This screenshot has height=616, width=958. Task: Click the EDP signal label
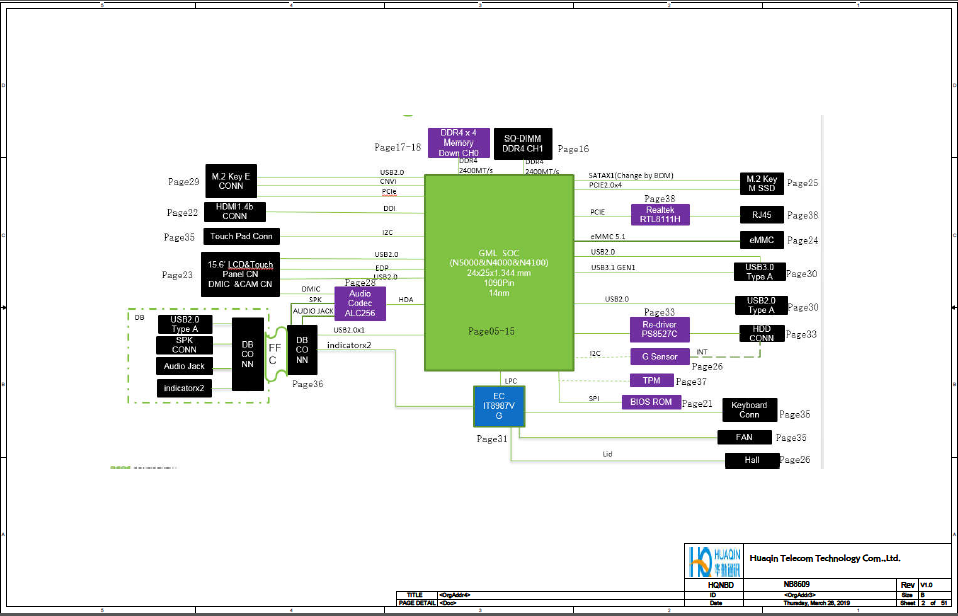[x=382, y=268]
